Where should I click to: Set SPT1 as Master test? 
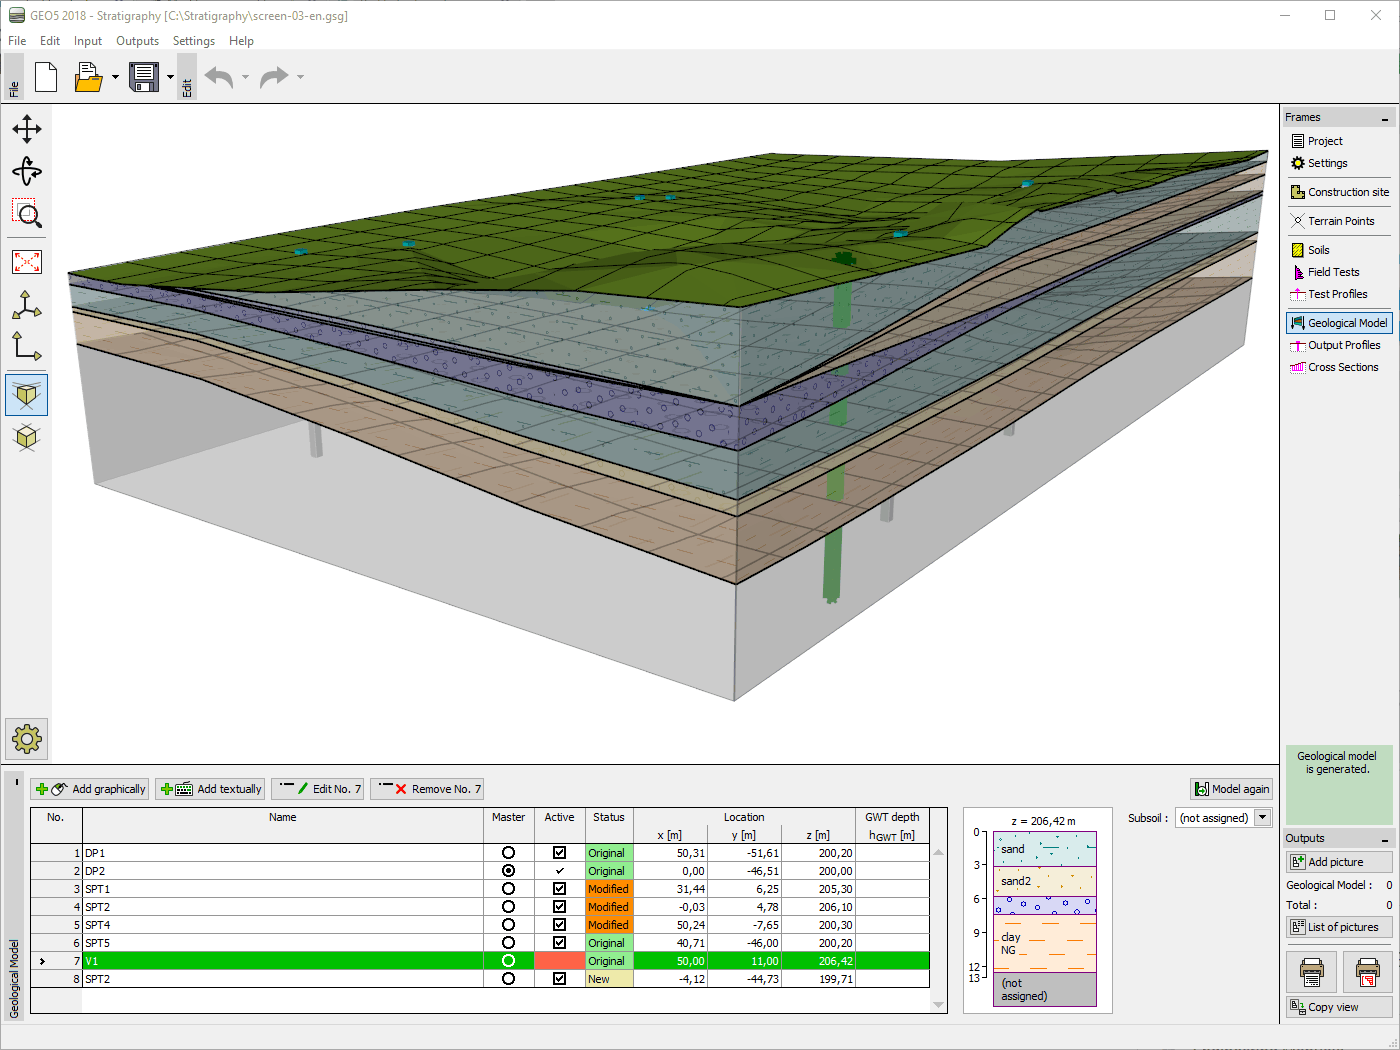point(509,889)
